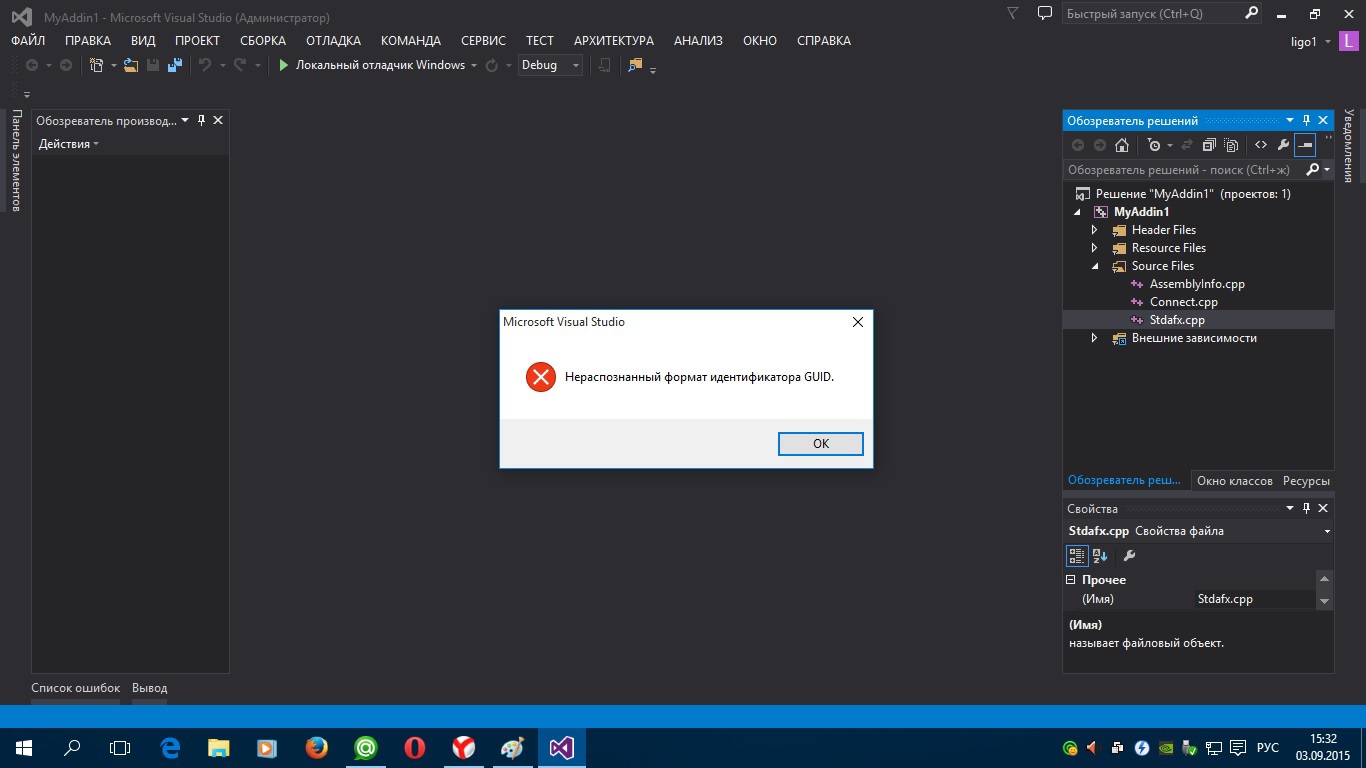Select Stdafx.cpp in Solution Explorer

tap(1177, 320)
